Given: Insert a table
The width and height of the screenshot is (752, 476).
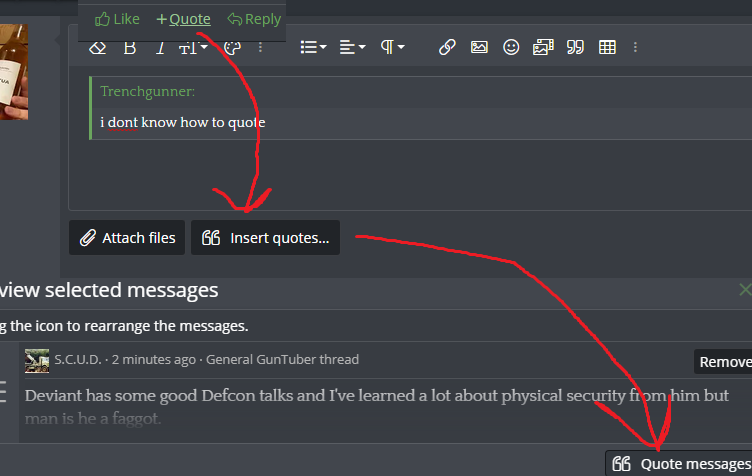Looking at the screenshot, I should [607, 47].
